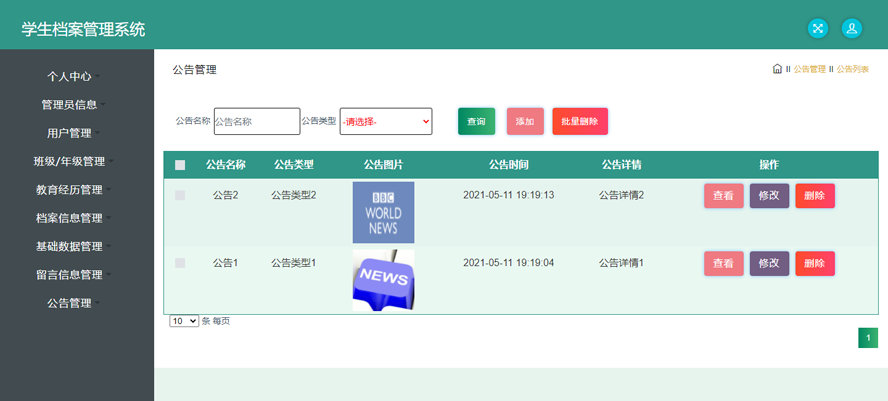Tick the checkbox for 公告2 row
Image resolution: width=888 pixels, height=401 pixels.
180,195
